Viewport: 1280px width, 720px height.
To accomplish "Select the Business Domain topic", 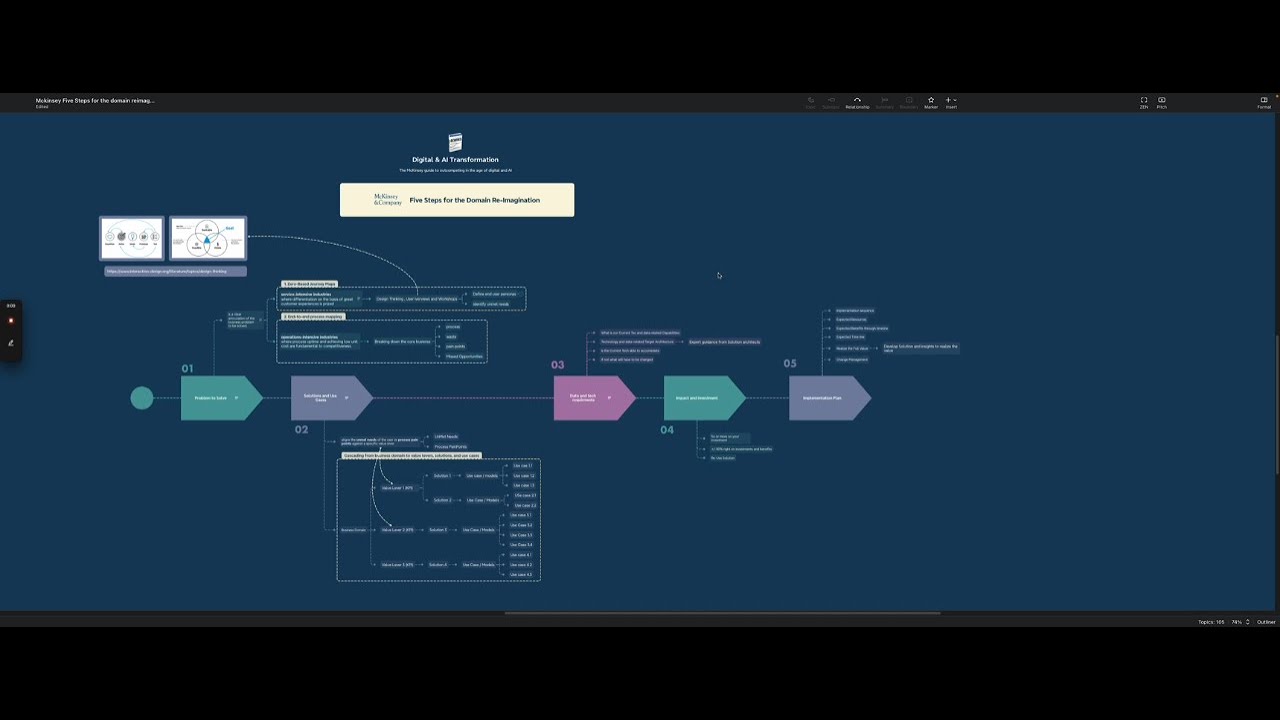I will coord(353,530).
